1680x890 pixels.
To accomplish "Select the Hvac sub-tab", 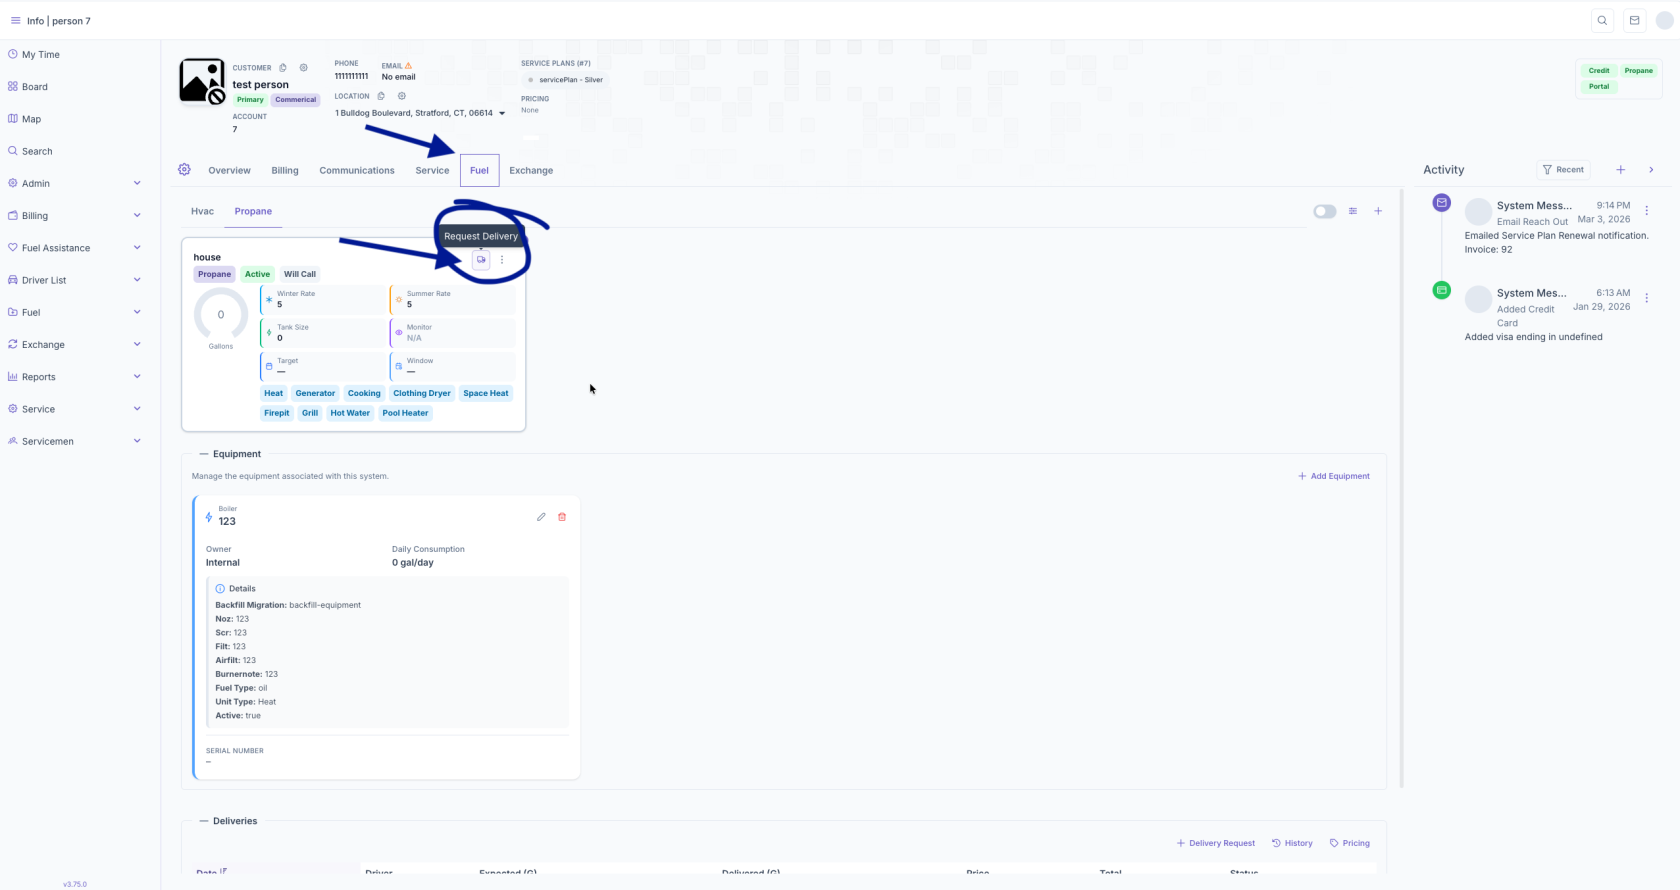I will pos(202,212).
